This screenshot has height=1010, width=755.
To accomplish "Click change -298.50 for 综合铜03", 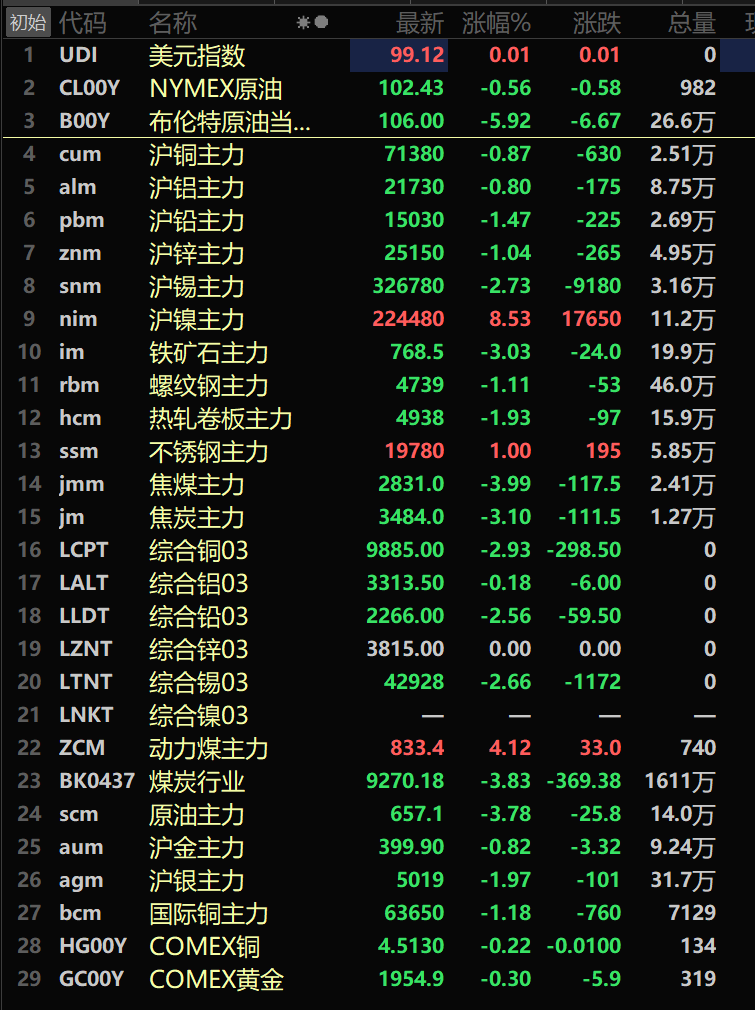I will [584, 550].
